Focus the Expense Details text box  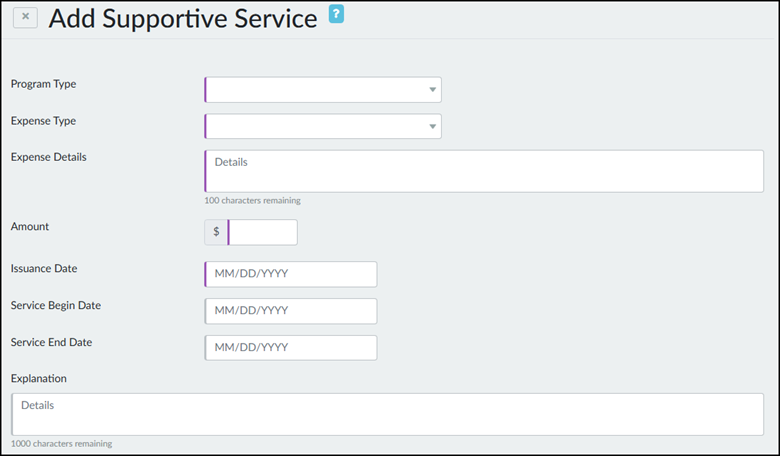[484, 171]
